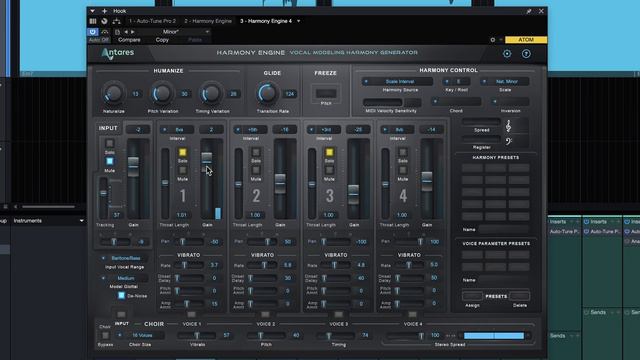640x360 pixels.
Task: Open the routing view icon
Action: 116,21
